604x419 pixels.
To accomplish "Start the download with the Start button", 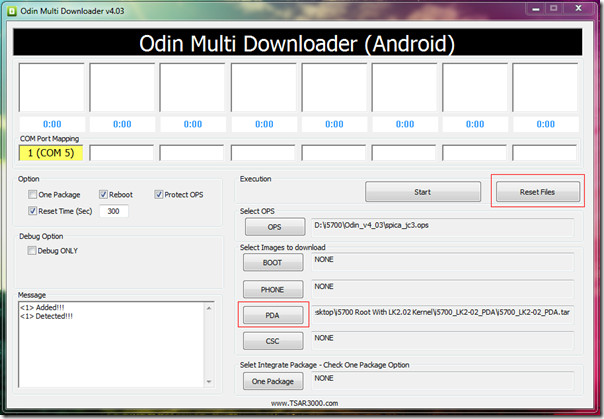I will pyautogui.click(x=423, y=192).
